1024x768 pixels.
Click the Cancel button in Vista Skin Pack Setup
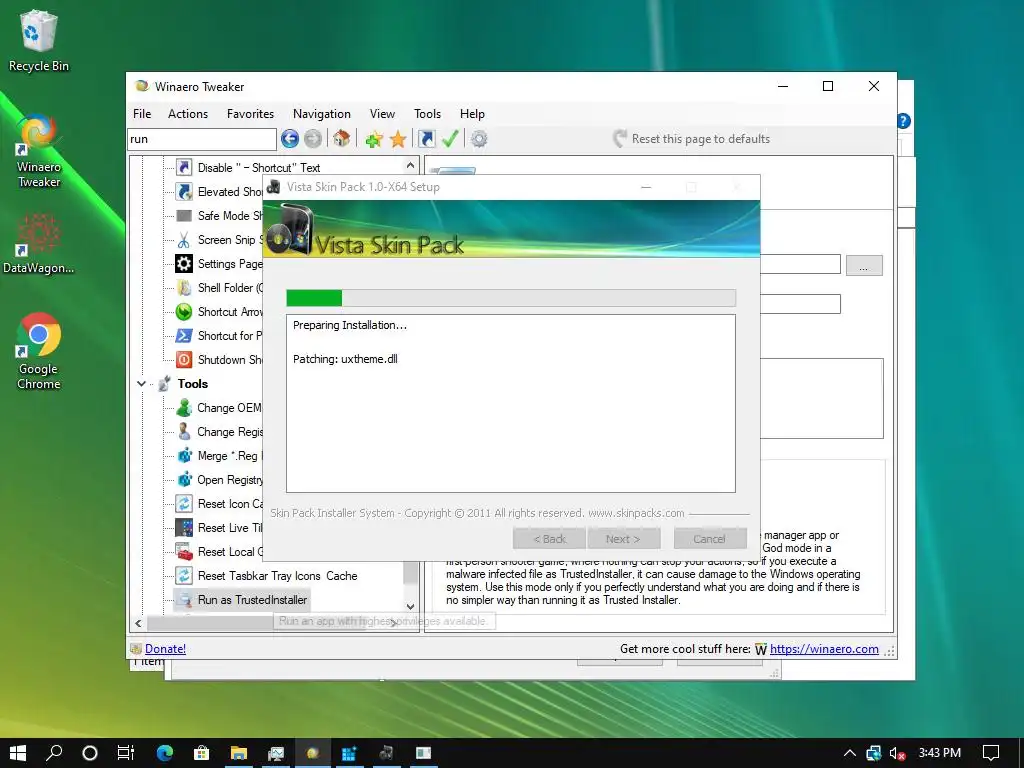[710, 539]
